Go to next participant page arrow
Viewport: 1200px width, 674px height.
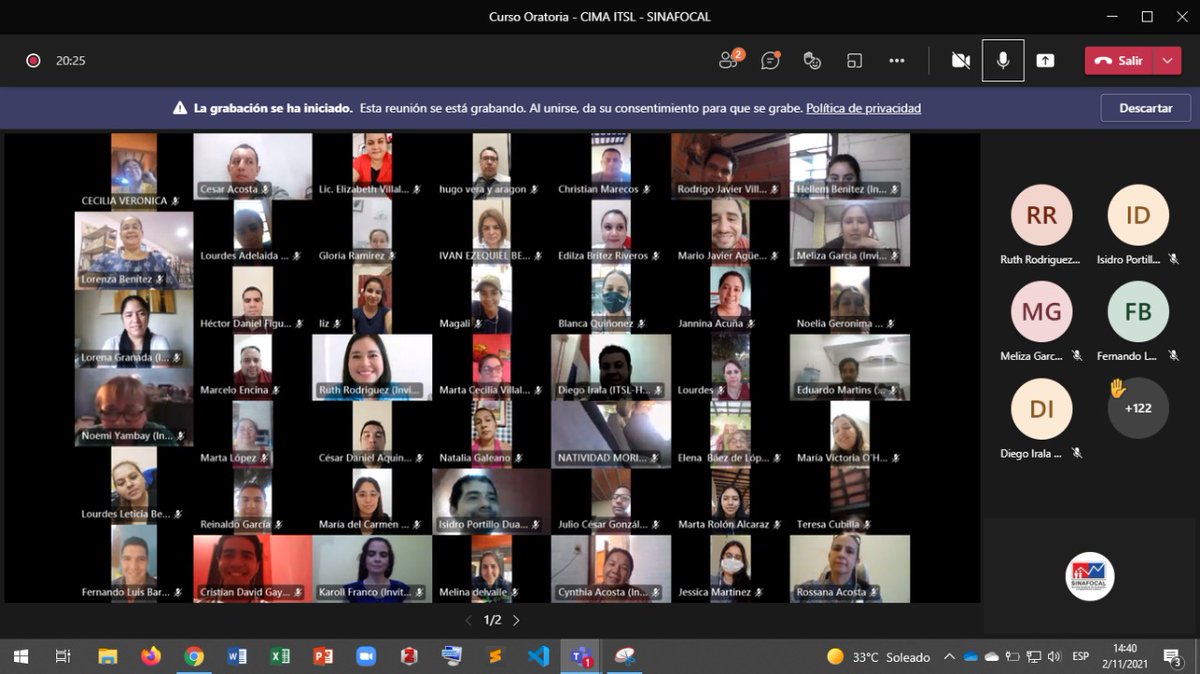pyautogui.click(x=516, y=621)
